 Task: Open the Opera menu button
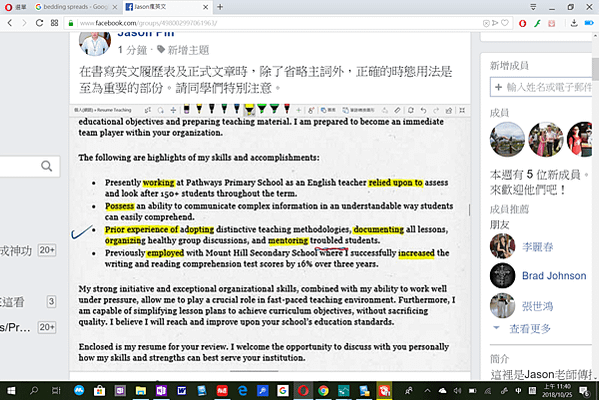click(16, 7)
